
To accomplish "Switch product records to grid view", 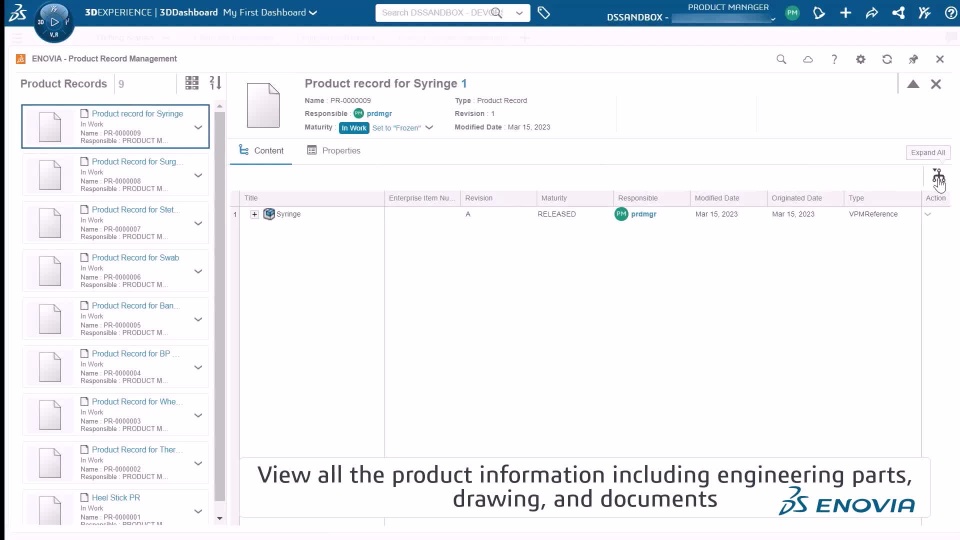I will 192,83.
